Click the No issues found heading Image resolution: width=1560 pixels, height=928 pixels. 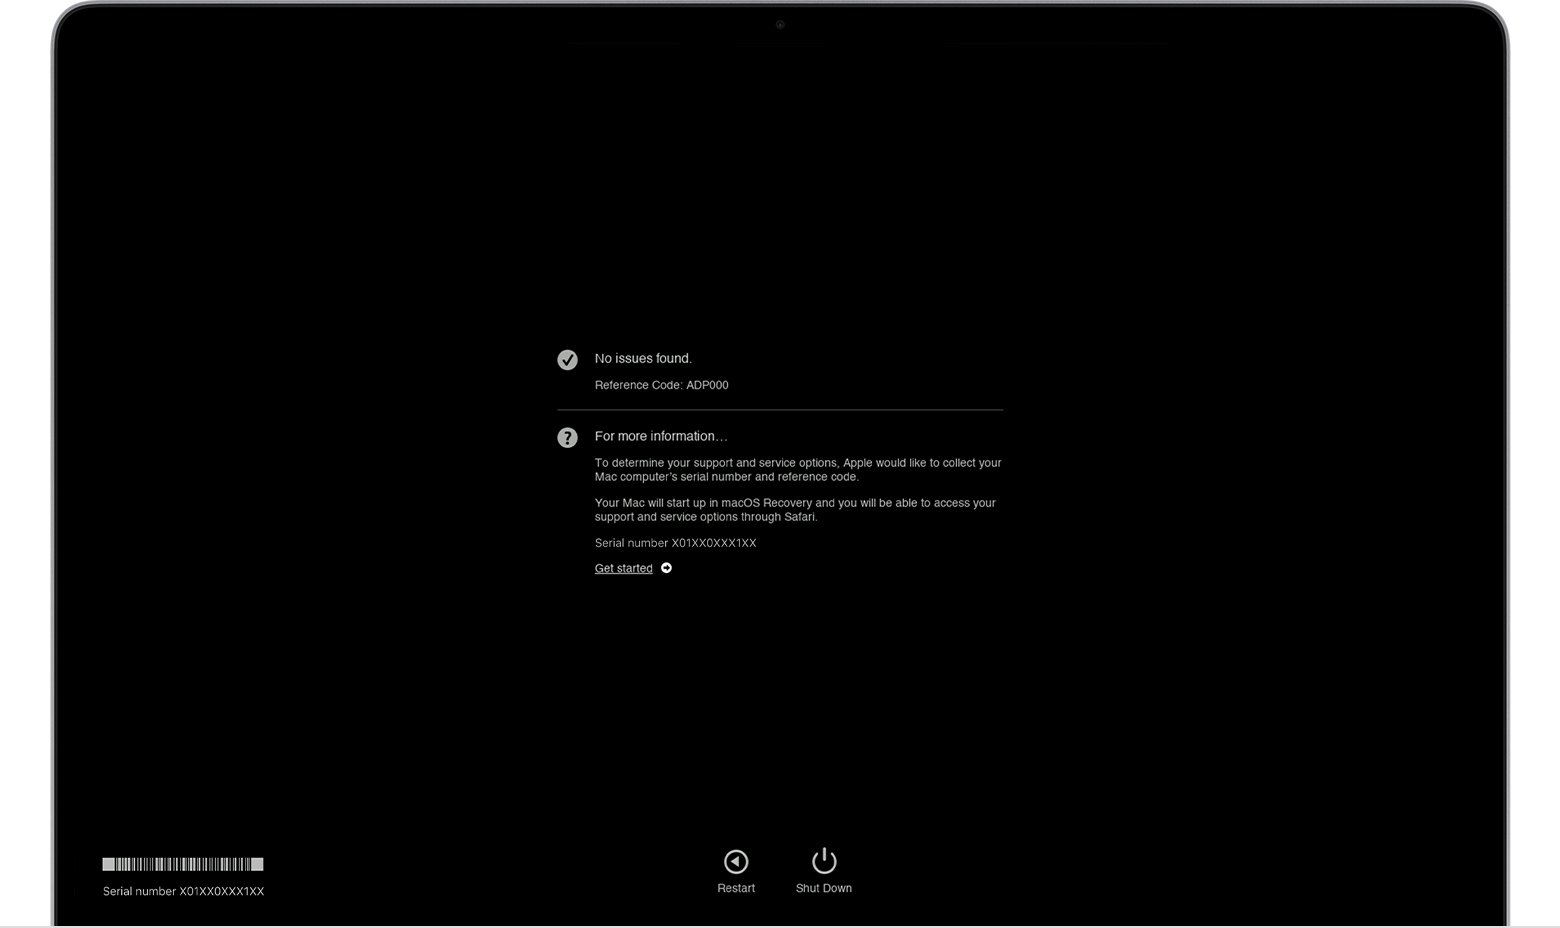tap(643, 358)
